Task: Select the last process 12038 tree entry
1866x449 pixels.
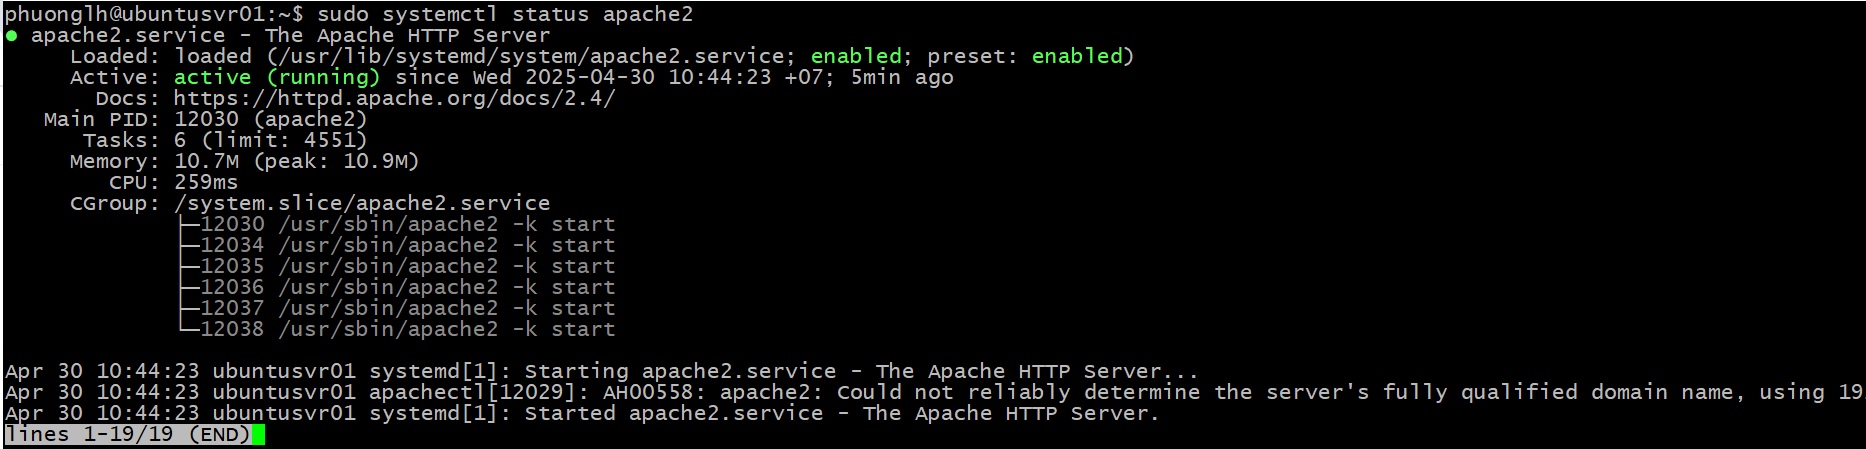Action: click(x=396, y=330)
